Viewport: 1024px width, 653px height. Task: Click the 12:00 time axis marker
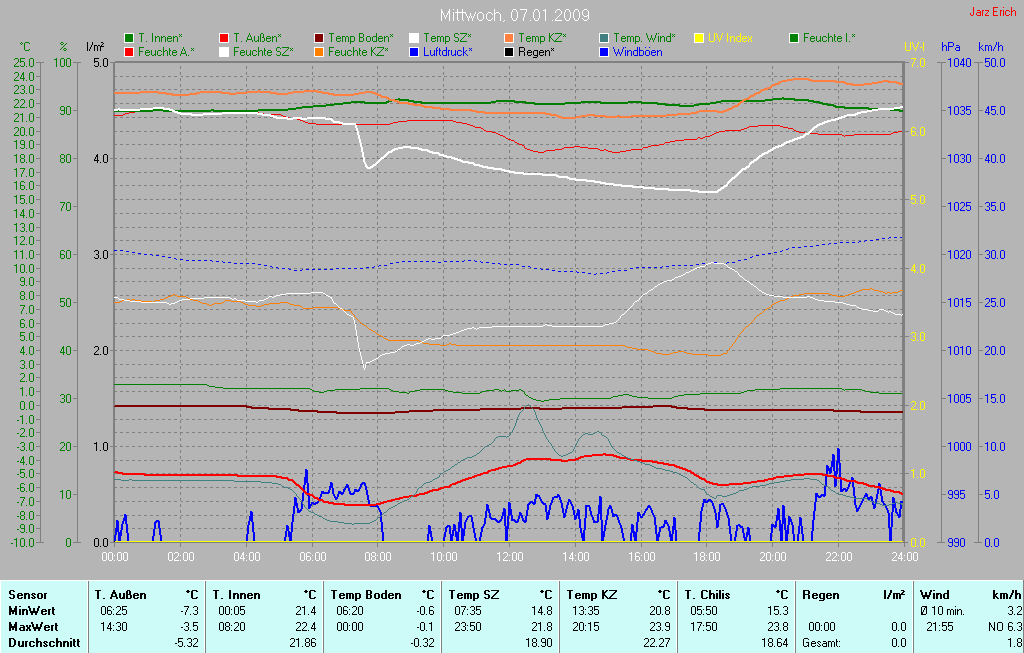[509, 556]
